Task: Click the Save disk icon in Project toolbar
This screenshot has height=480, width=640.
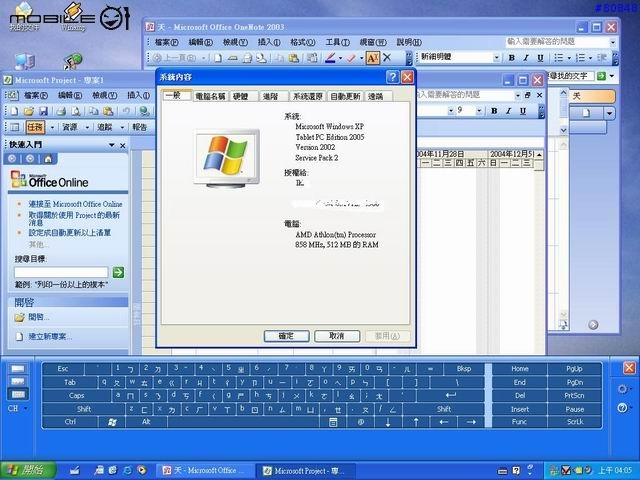Action: click(43, 111)
